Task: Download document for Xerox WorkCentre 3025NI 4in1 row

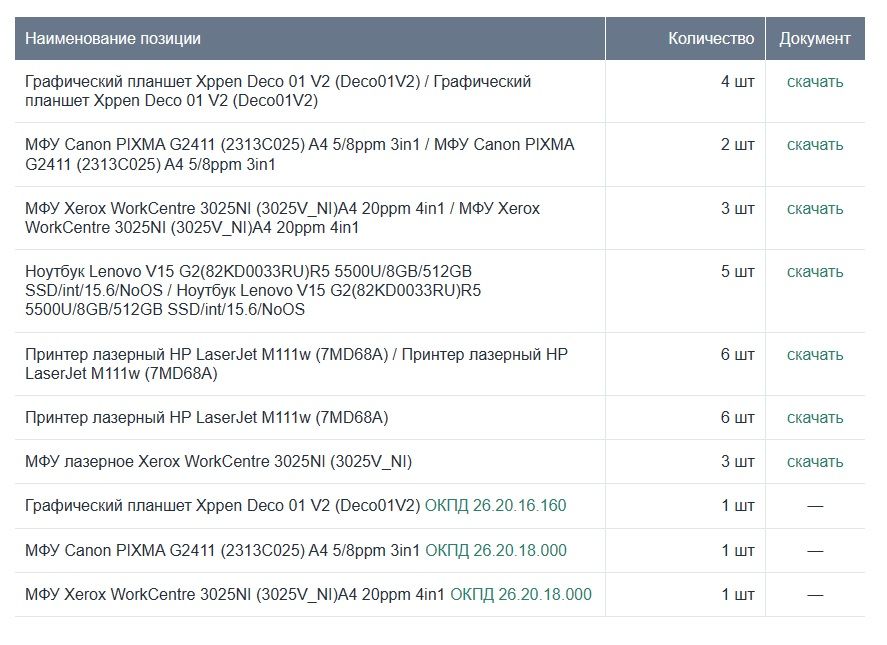Action: 814,209
